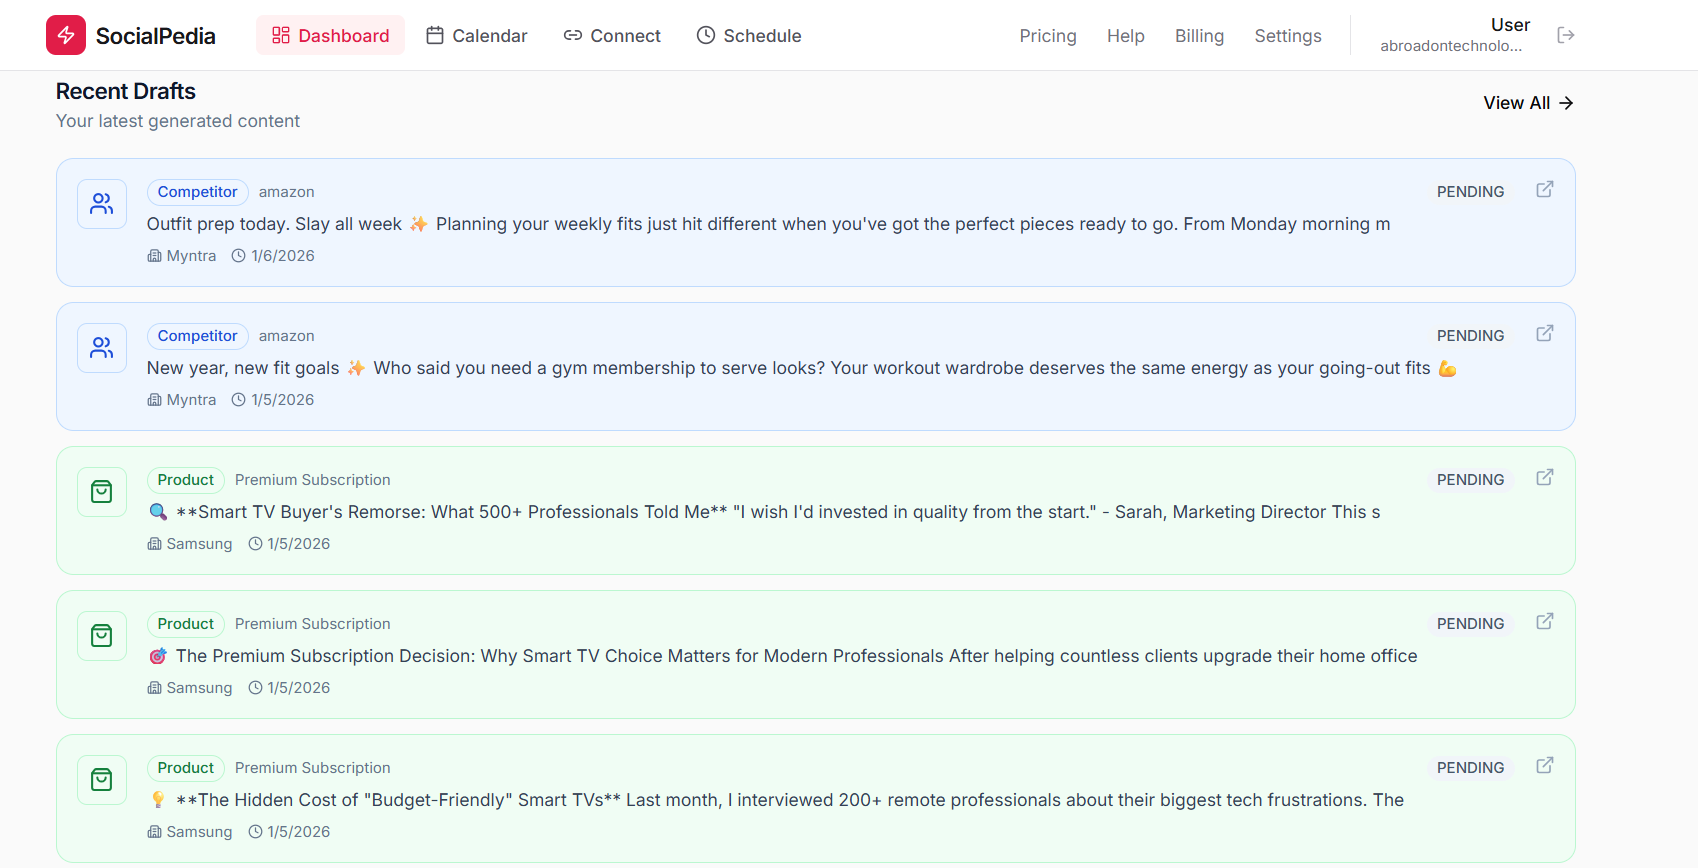
Task: Open 'The Premium Subscription Decision' draft text
Action: click(x=782, y=656)
